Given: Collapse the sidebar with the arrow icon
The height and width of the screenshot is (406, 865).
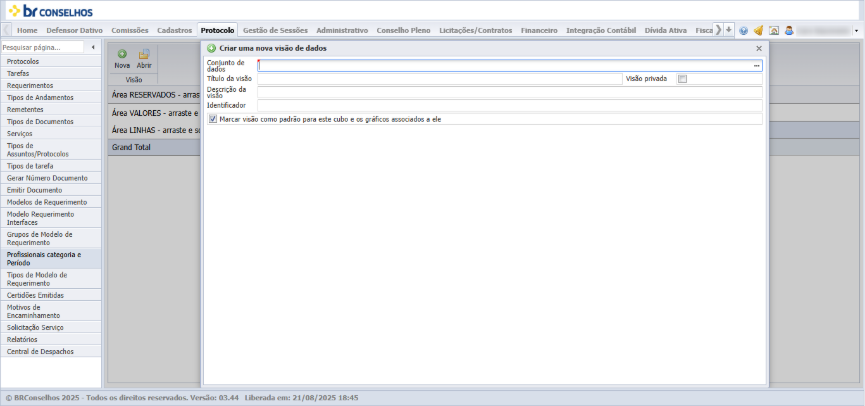Looking at the screenshot, I should coord(93,47).
